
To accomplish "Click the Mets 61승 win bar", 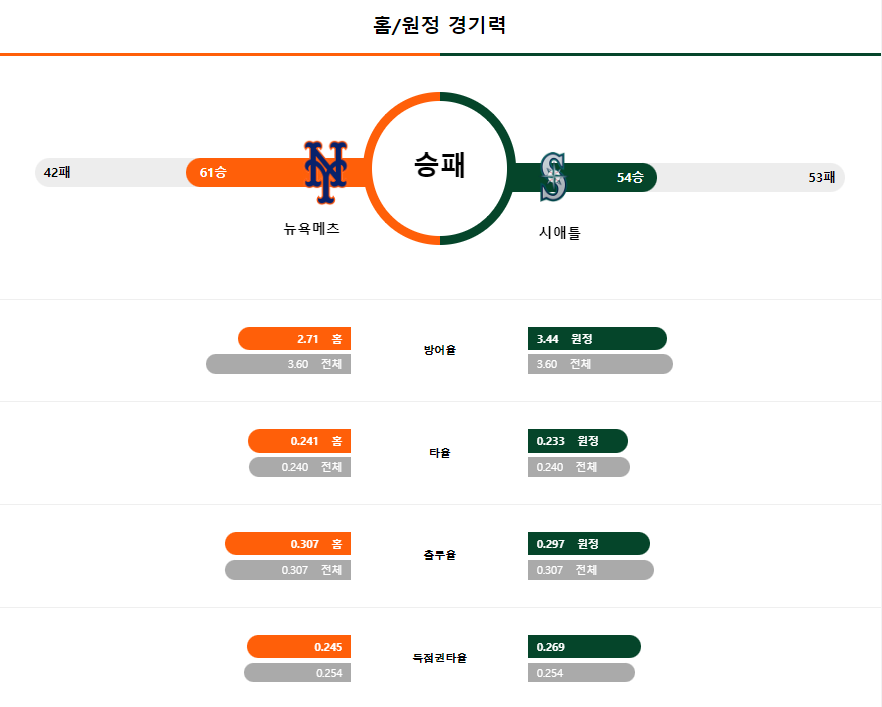I will pos(276,172).
